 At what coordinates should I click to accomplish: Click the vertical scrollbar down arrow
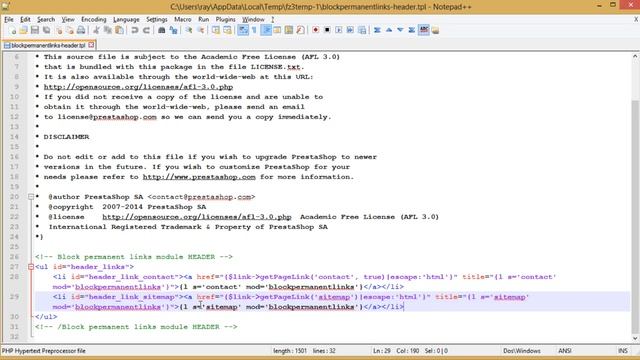click(x=635, y=338)
